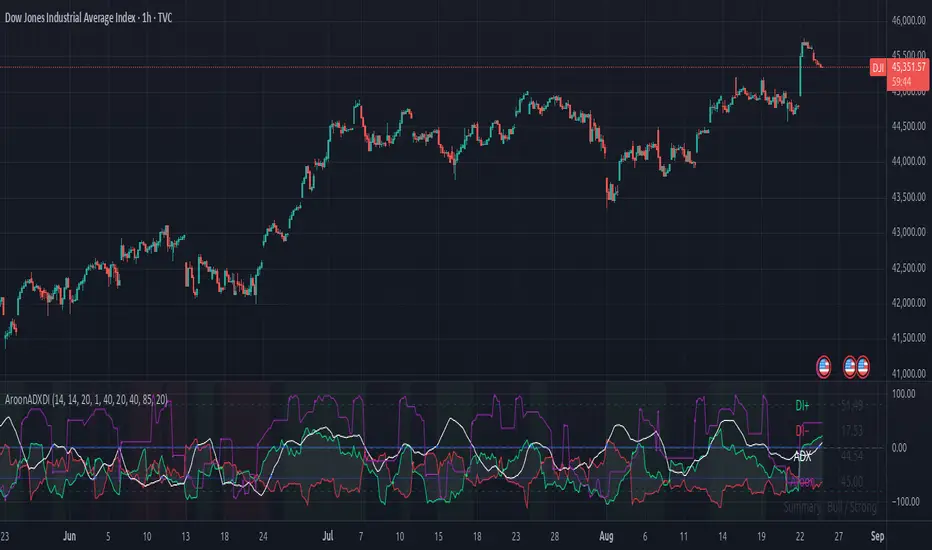The image size is (932, 550).
Task: Click the Jul label on time axis
Action: pos(328,536)
